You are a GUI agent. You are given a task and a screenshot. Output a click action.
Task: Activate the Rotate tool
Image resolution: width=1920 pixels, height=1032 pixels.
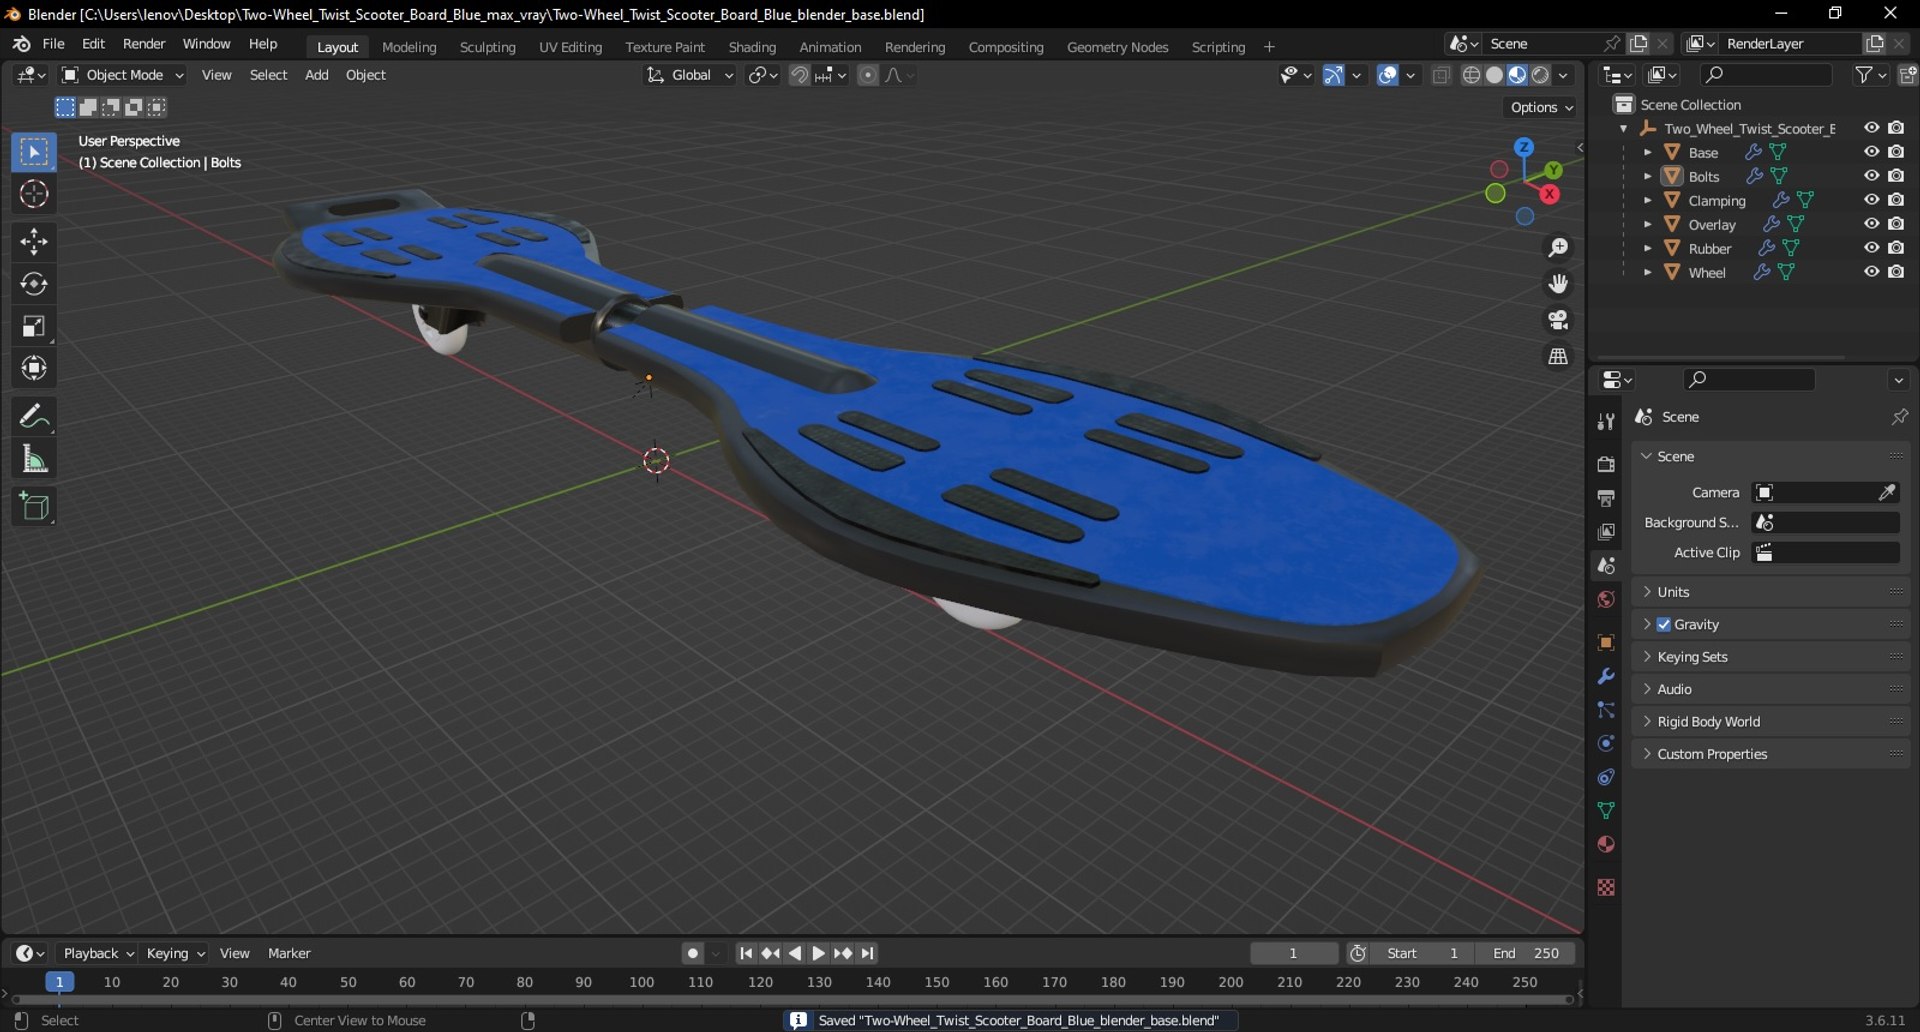[x=34, y=284]
